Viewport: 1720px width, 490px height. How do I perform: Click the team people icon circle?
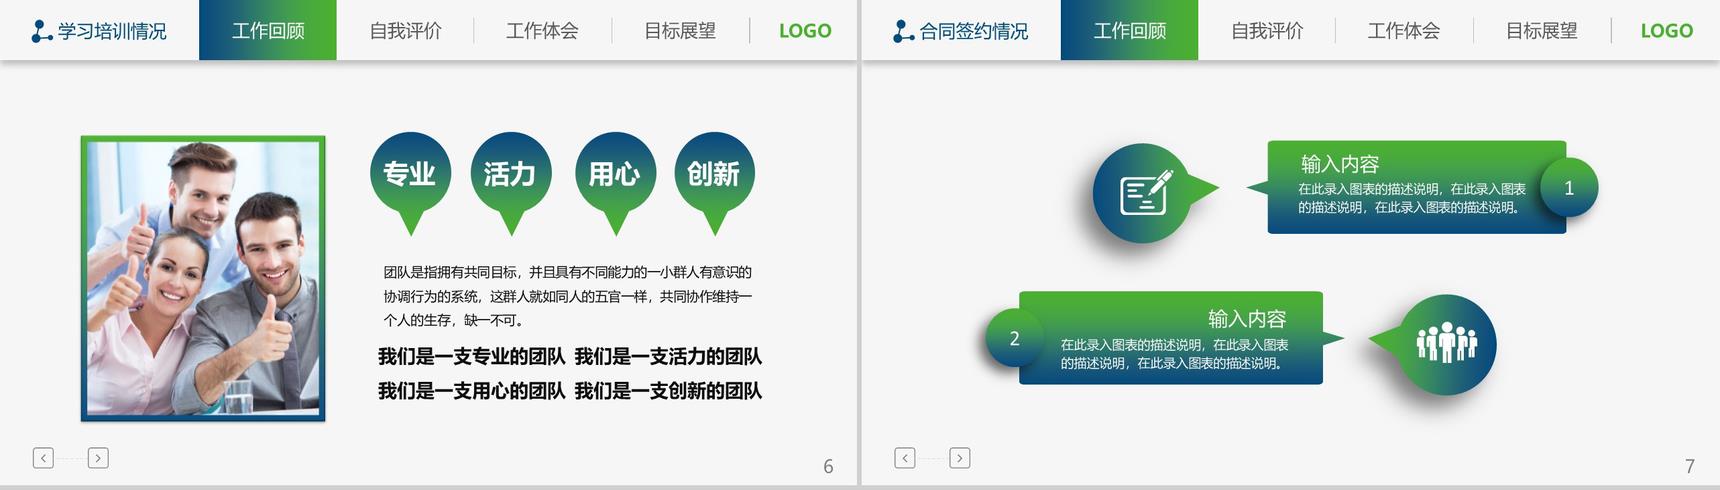pos(1446,344)
